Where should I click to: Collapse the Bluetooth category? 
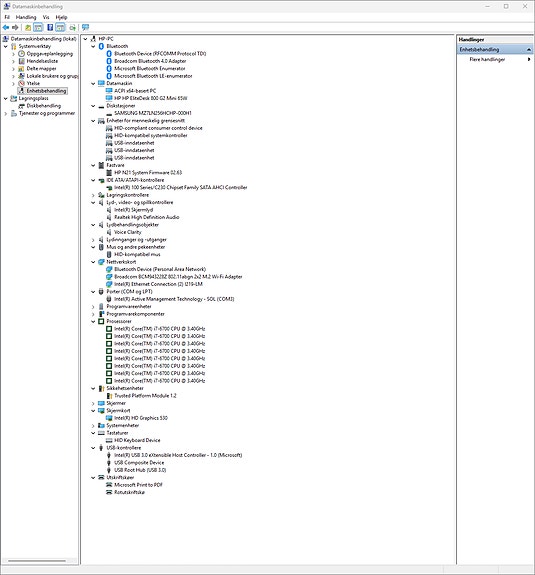[x=93, y=46]
